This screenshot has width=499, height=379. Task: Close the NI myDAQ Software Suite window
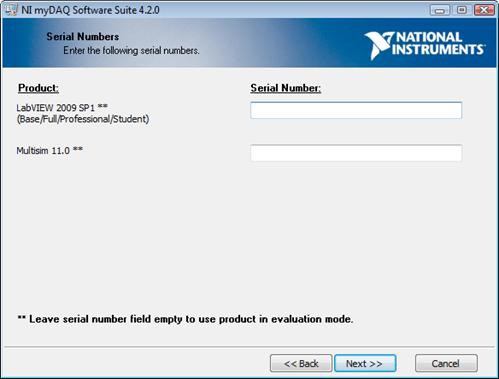tap(484, 10)
